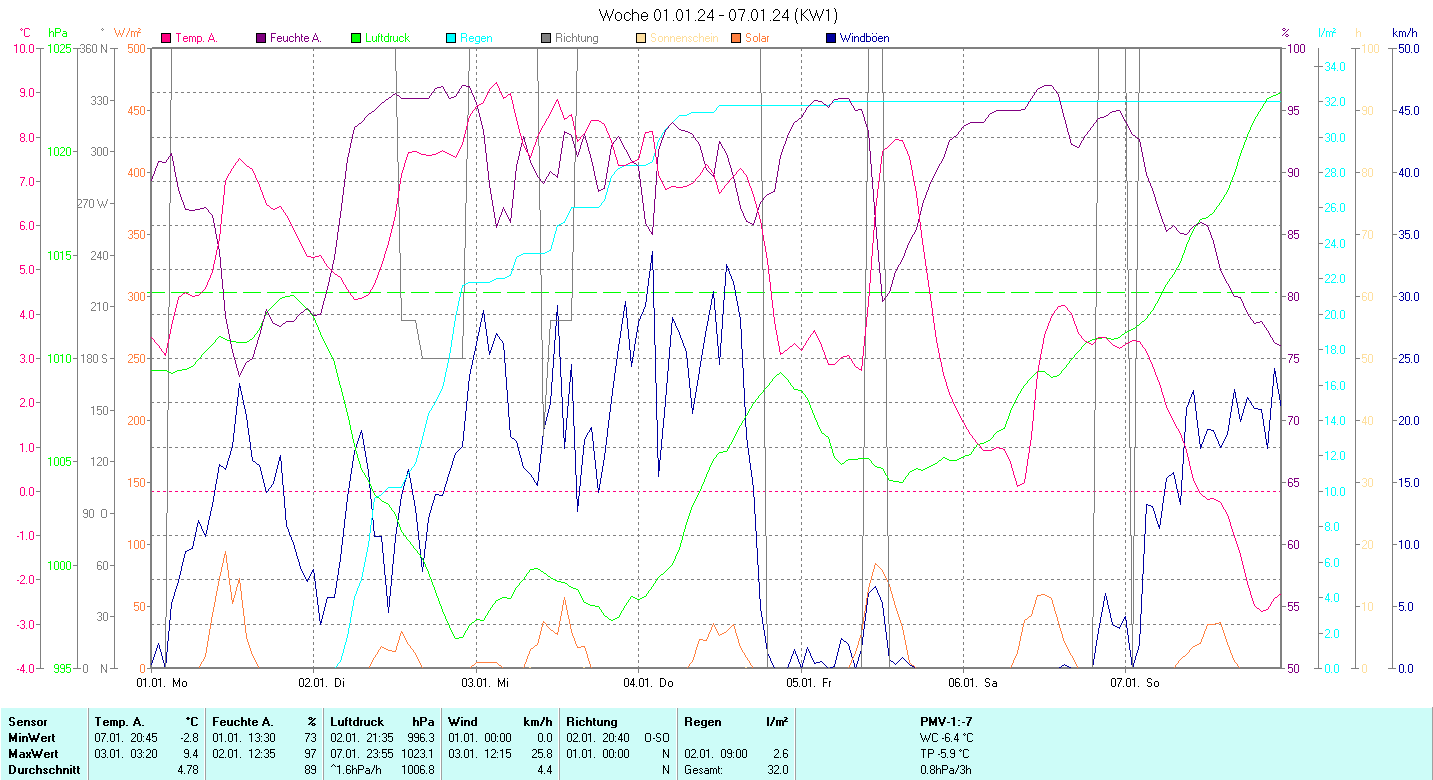Select the 'Solar' legend label
This screenshot has width=1433, height=780.
758,38
